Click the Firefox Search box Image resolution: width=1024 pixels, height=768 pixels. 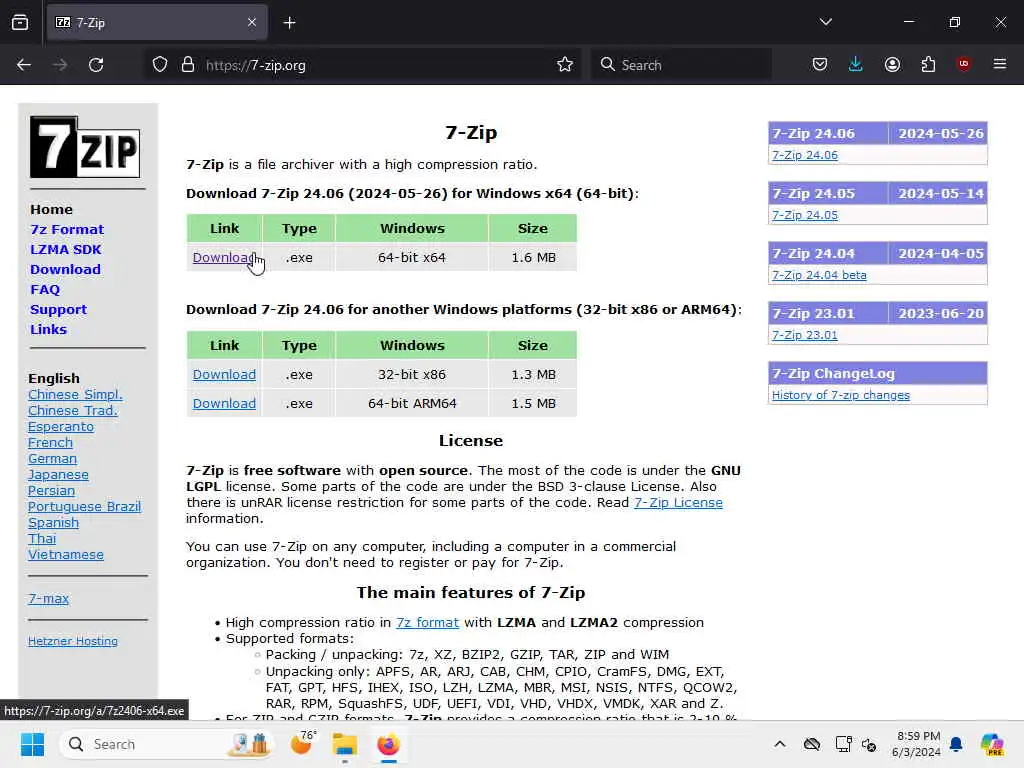(681, 65)
